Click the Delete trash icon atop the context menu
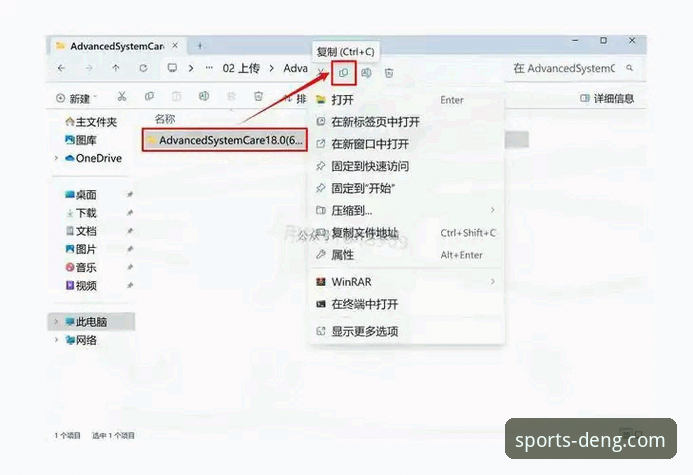The width and height of the screenshot is (693, 475). click(389, 73)
